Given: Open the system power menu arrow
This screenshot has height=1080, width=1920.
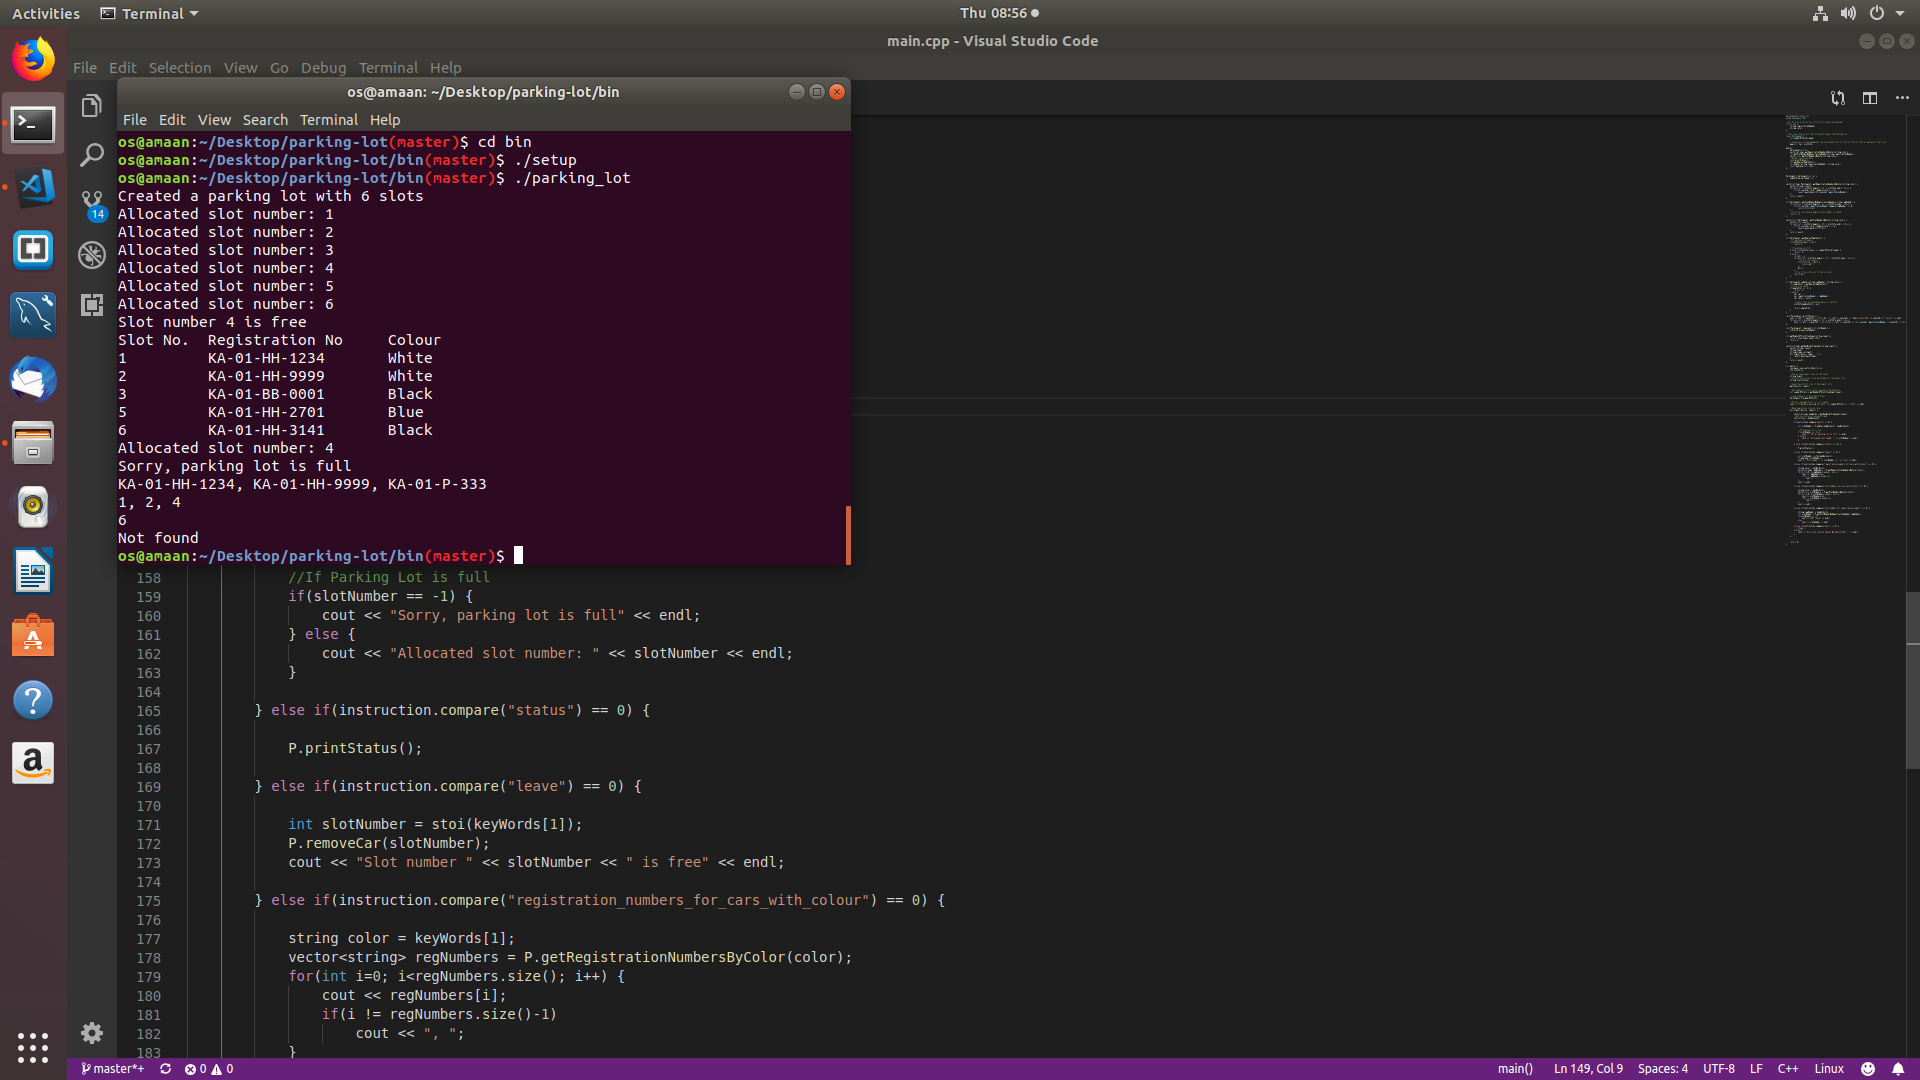Looking at the screenshot, I should point(1900,13).
